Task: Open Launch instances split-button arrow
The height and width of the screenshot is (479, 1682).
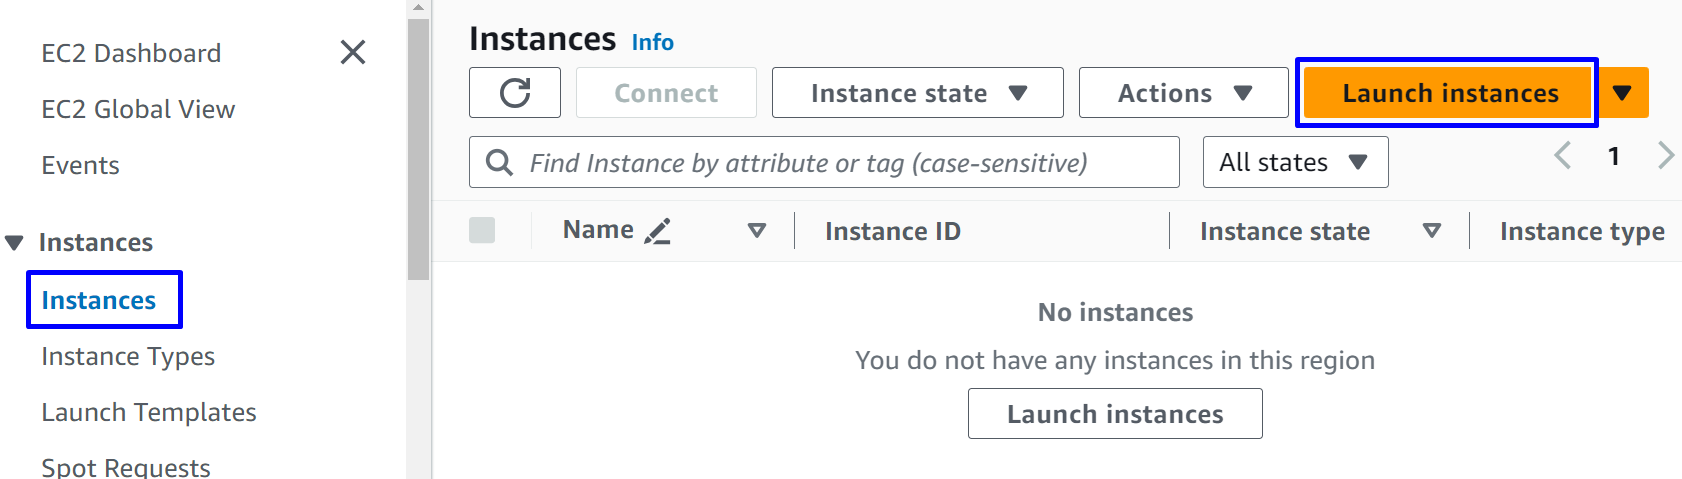Action: (1622, 93)
